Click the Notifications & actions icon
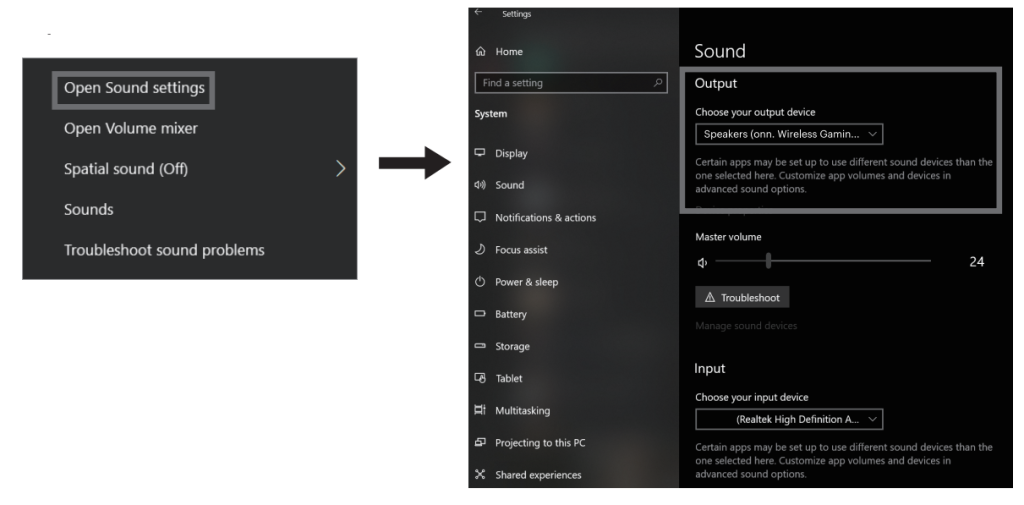Viewport: 1024px width, 505px height. tap(480, 217)
